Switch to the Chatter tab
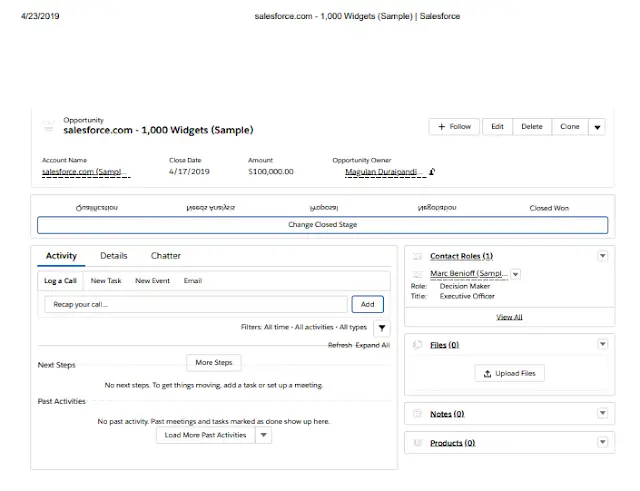This screenshot has height=491, width=640. point(166,256)
